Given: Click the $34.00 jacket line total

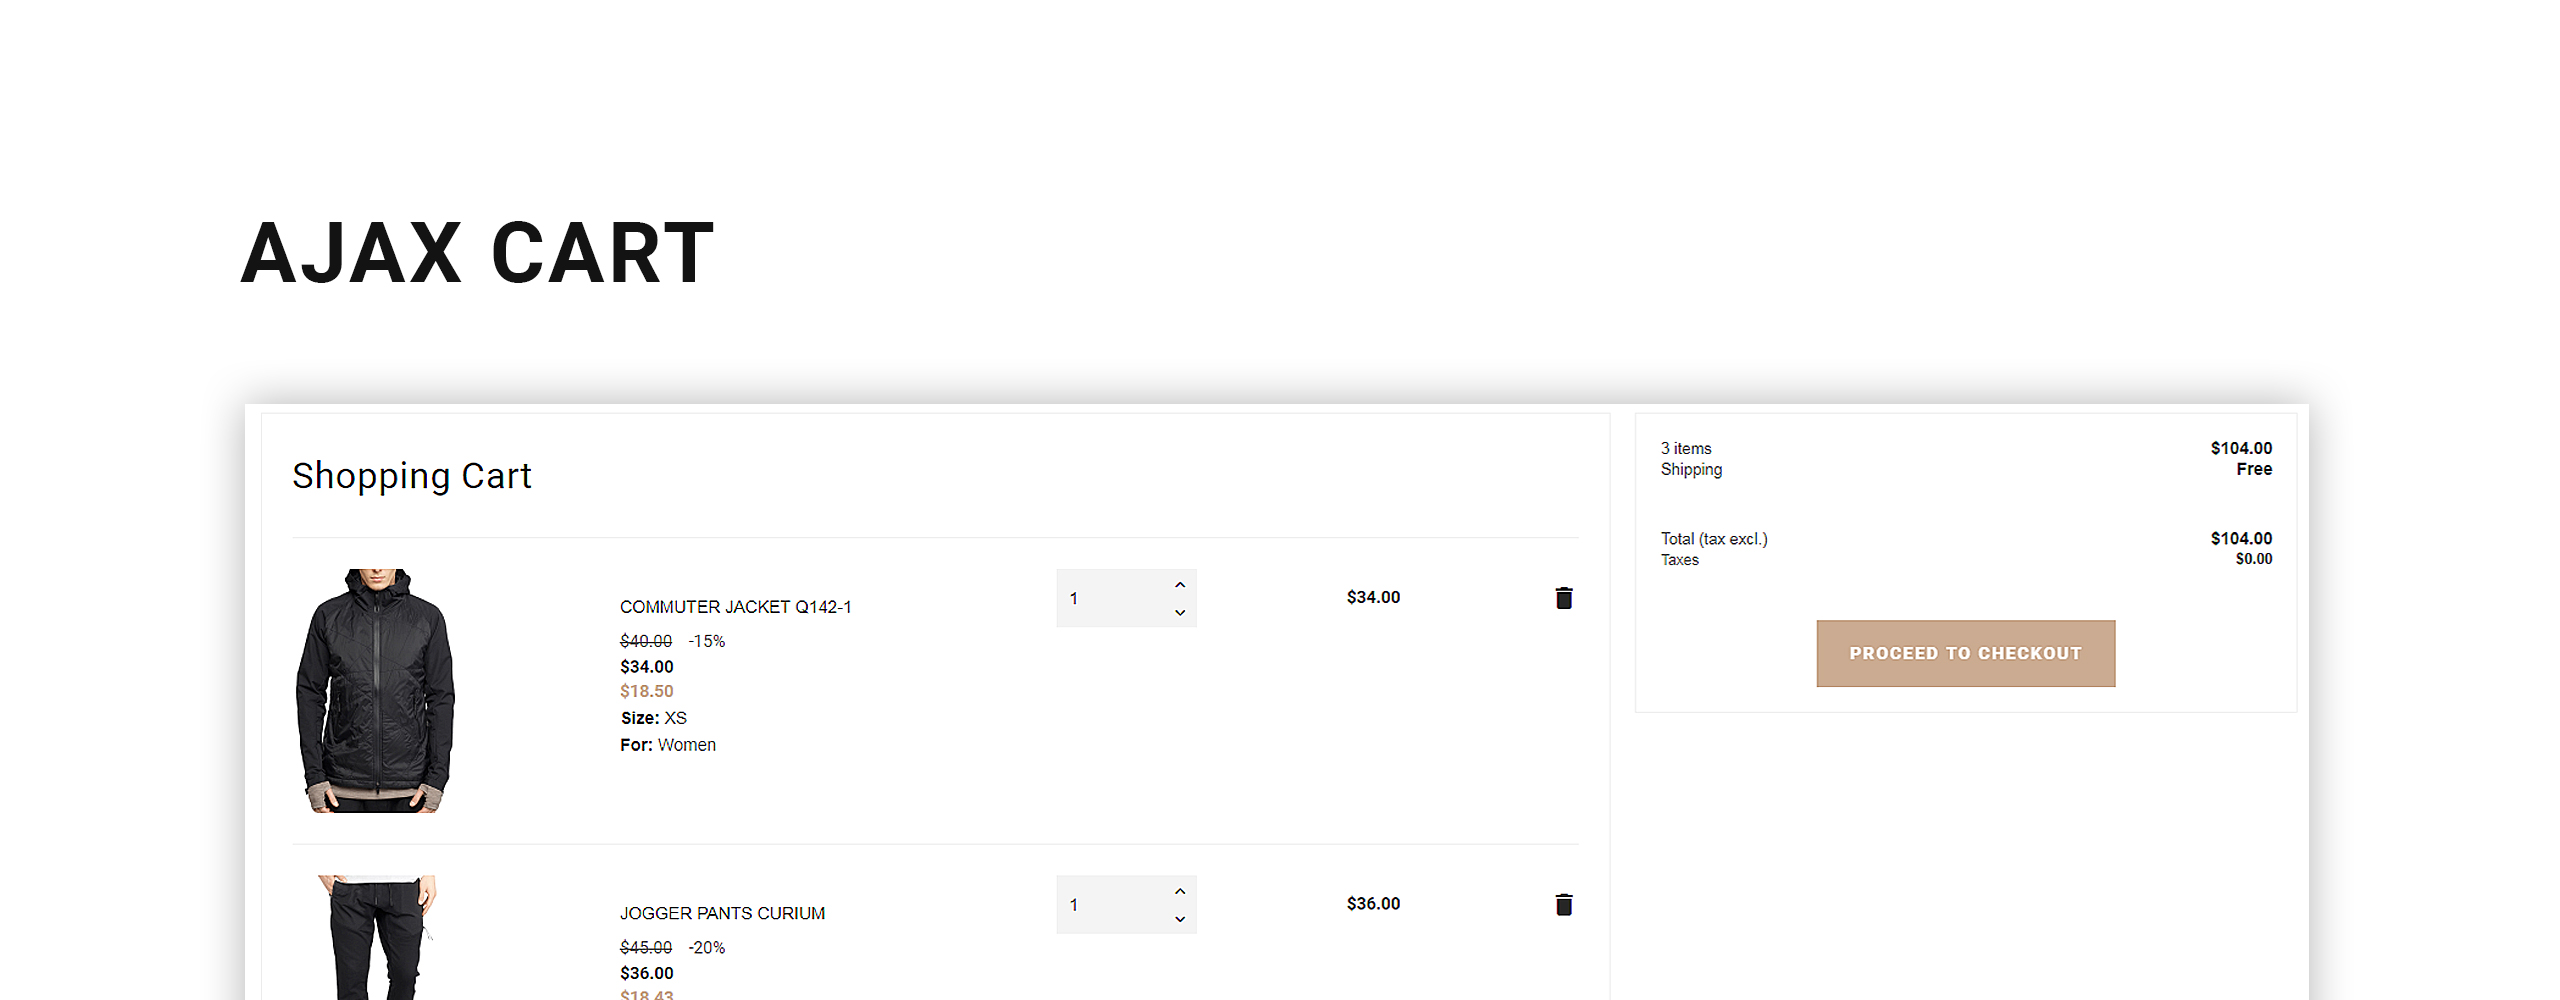Looking at the screenshot, I should tap(1373, 597).
